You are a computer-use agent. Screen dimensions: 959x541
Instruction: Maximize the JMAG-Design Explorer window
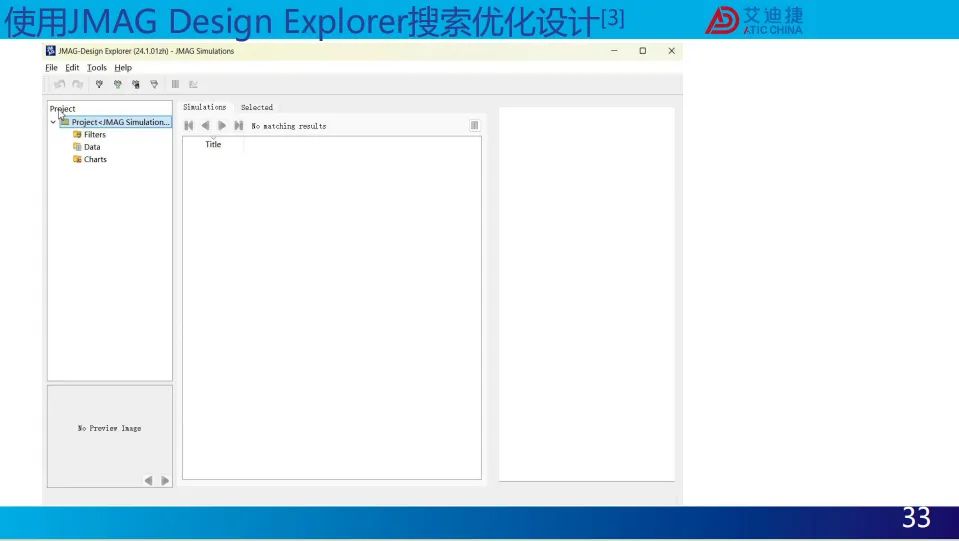pyautogui.click(x=643, y=51)
